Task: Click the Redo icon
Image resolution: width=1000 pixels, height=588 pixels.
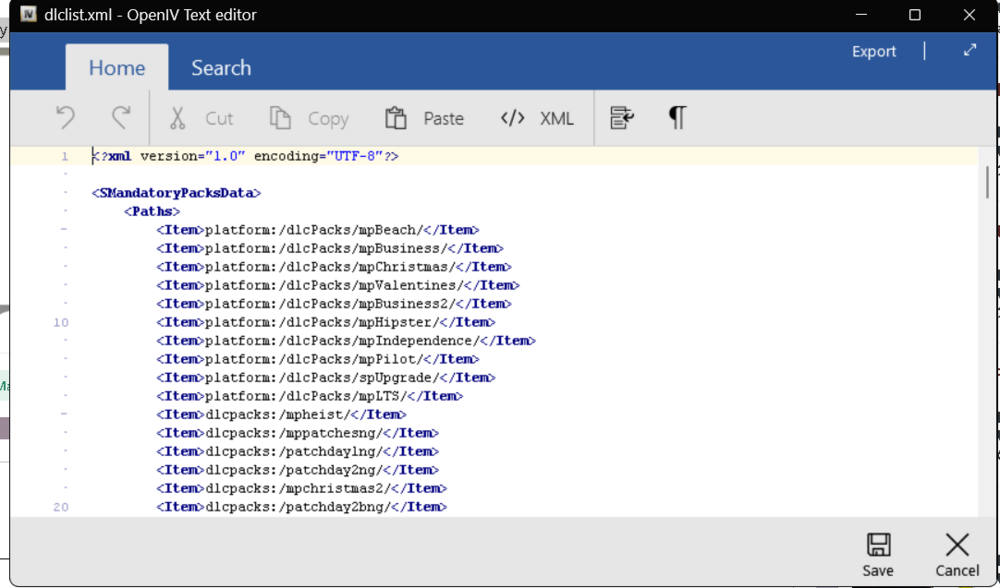Action: pyautogui.click(x=119, y=117)
